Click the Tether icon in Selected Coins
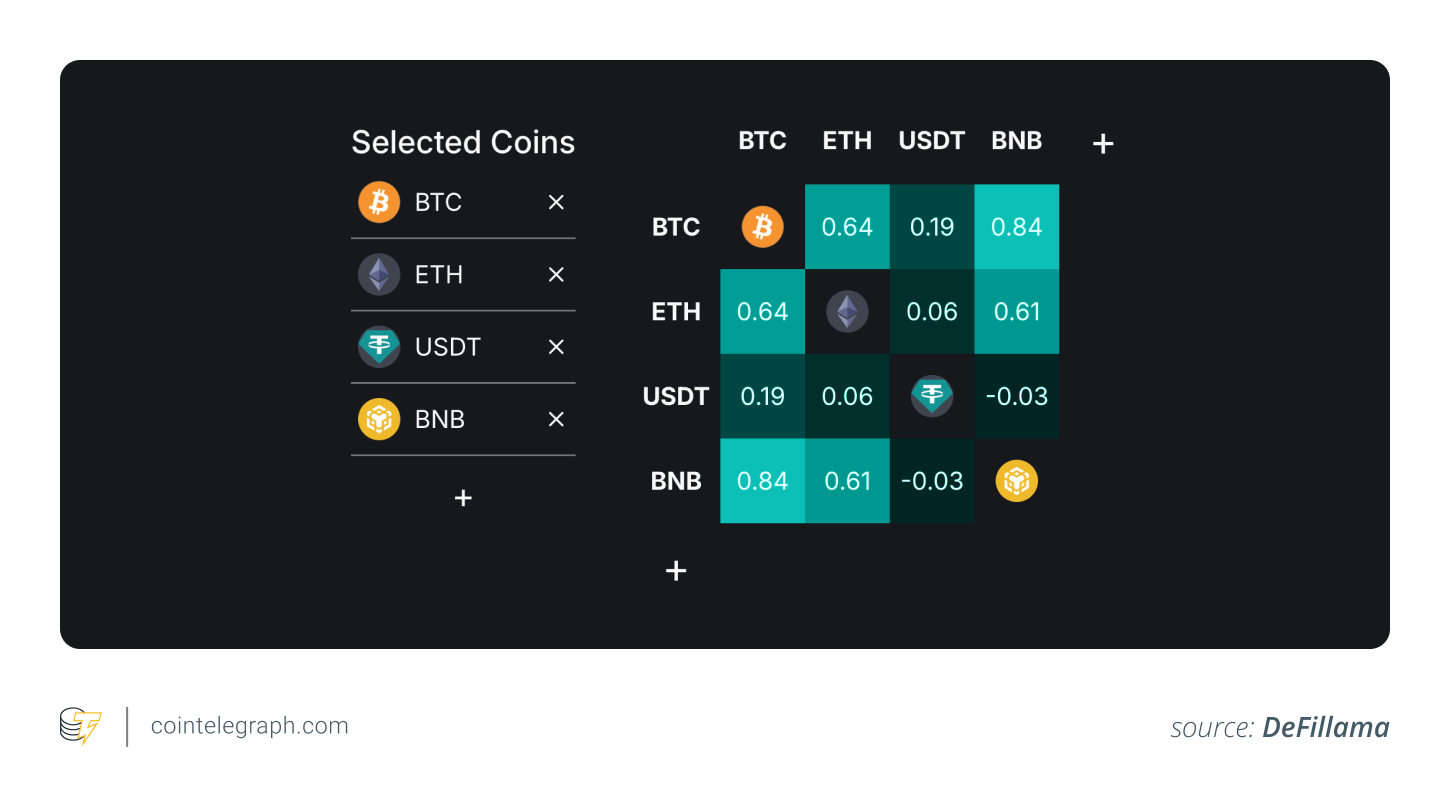 (379, 347)
